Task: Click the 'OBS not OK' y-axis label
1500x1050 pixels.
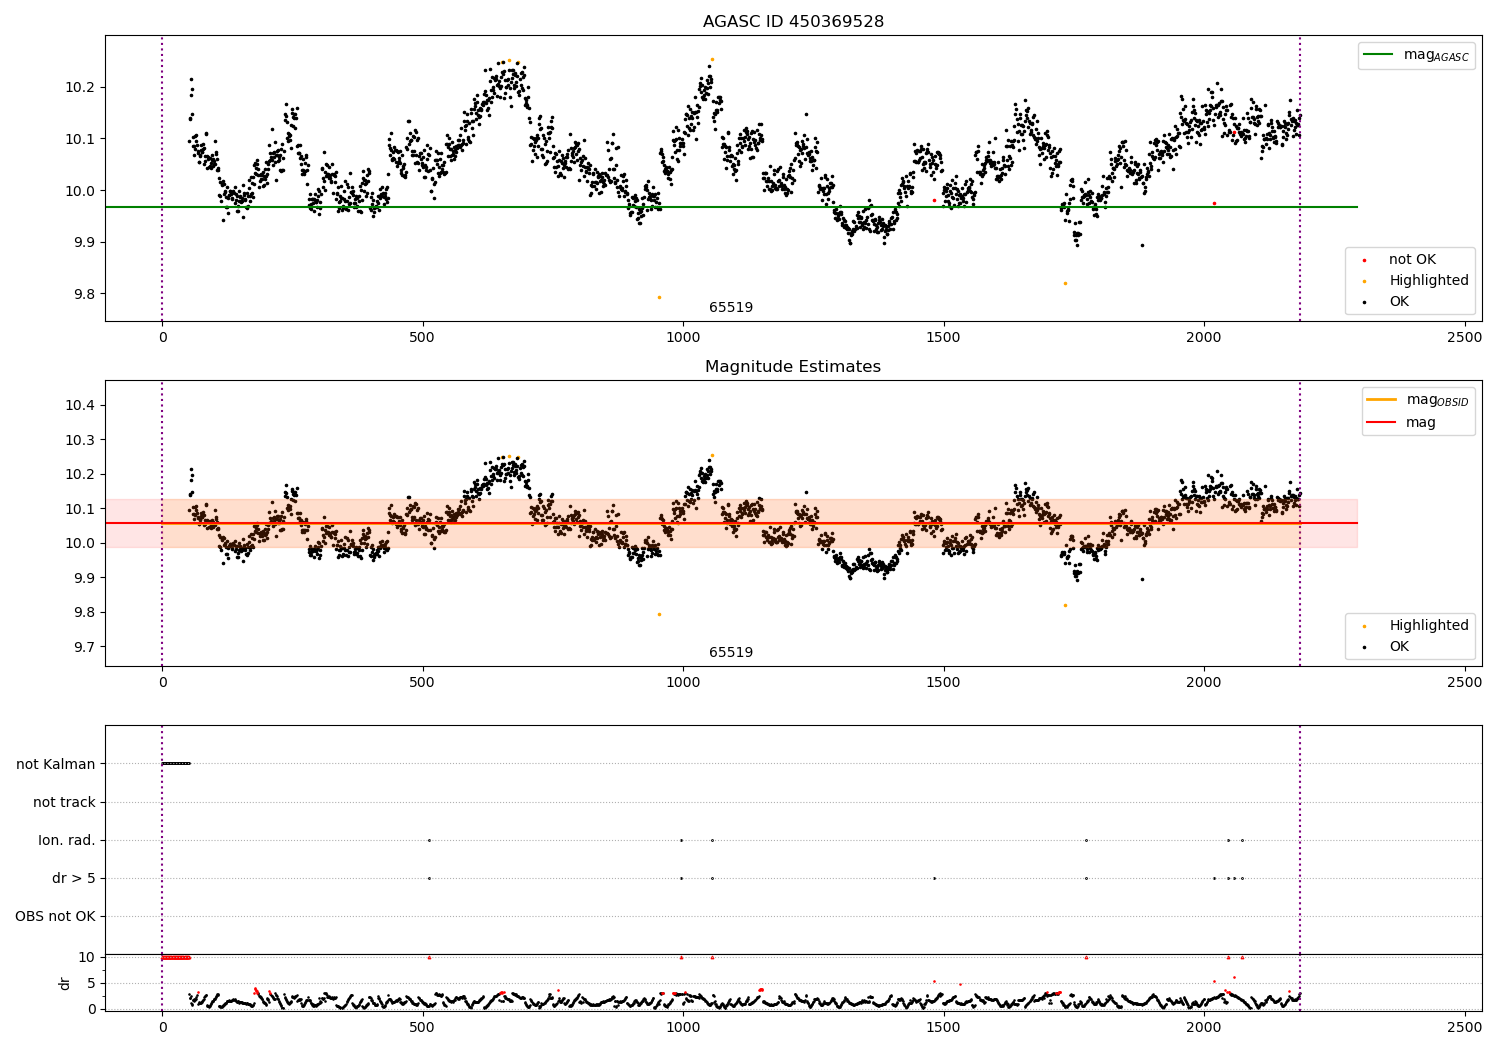Action: [x=55, y=916]
